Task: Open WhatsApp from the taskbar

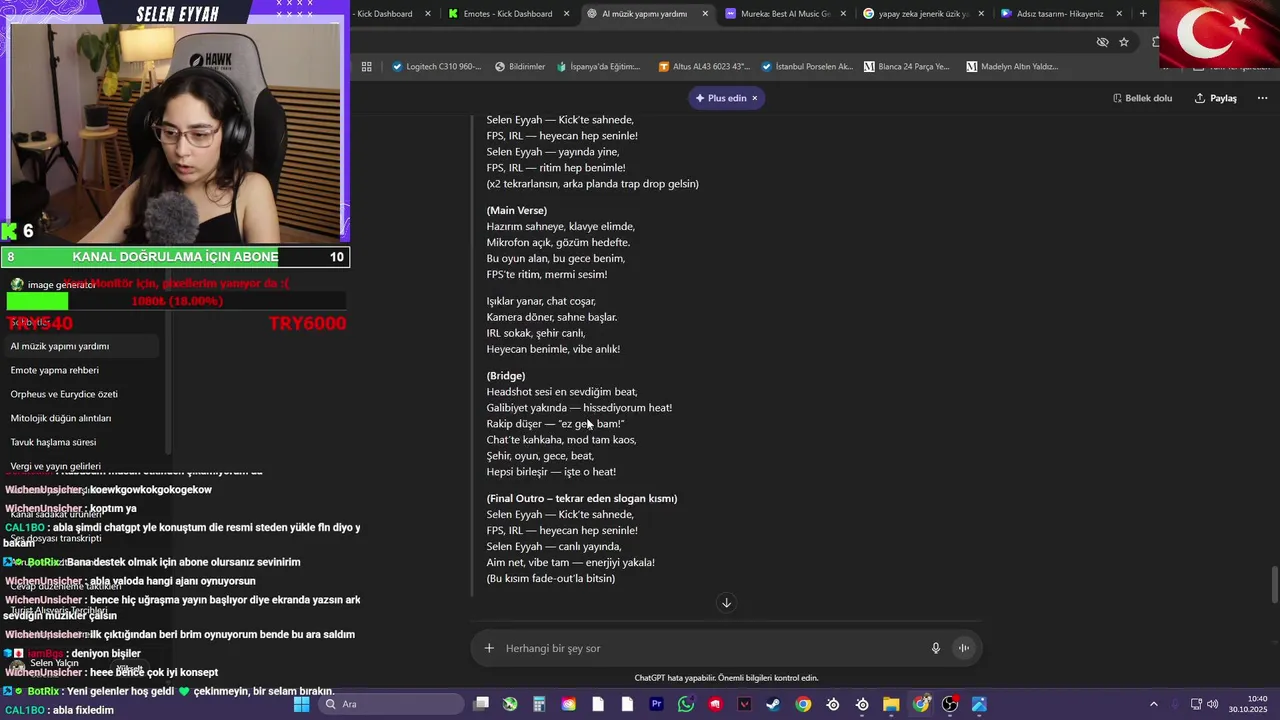Action: 686,704
